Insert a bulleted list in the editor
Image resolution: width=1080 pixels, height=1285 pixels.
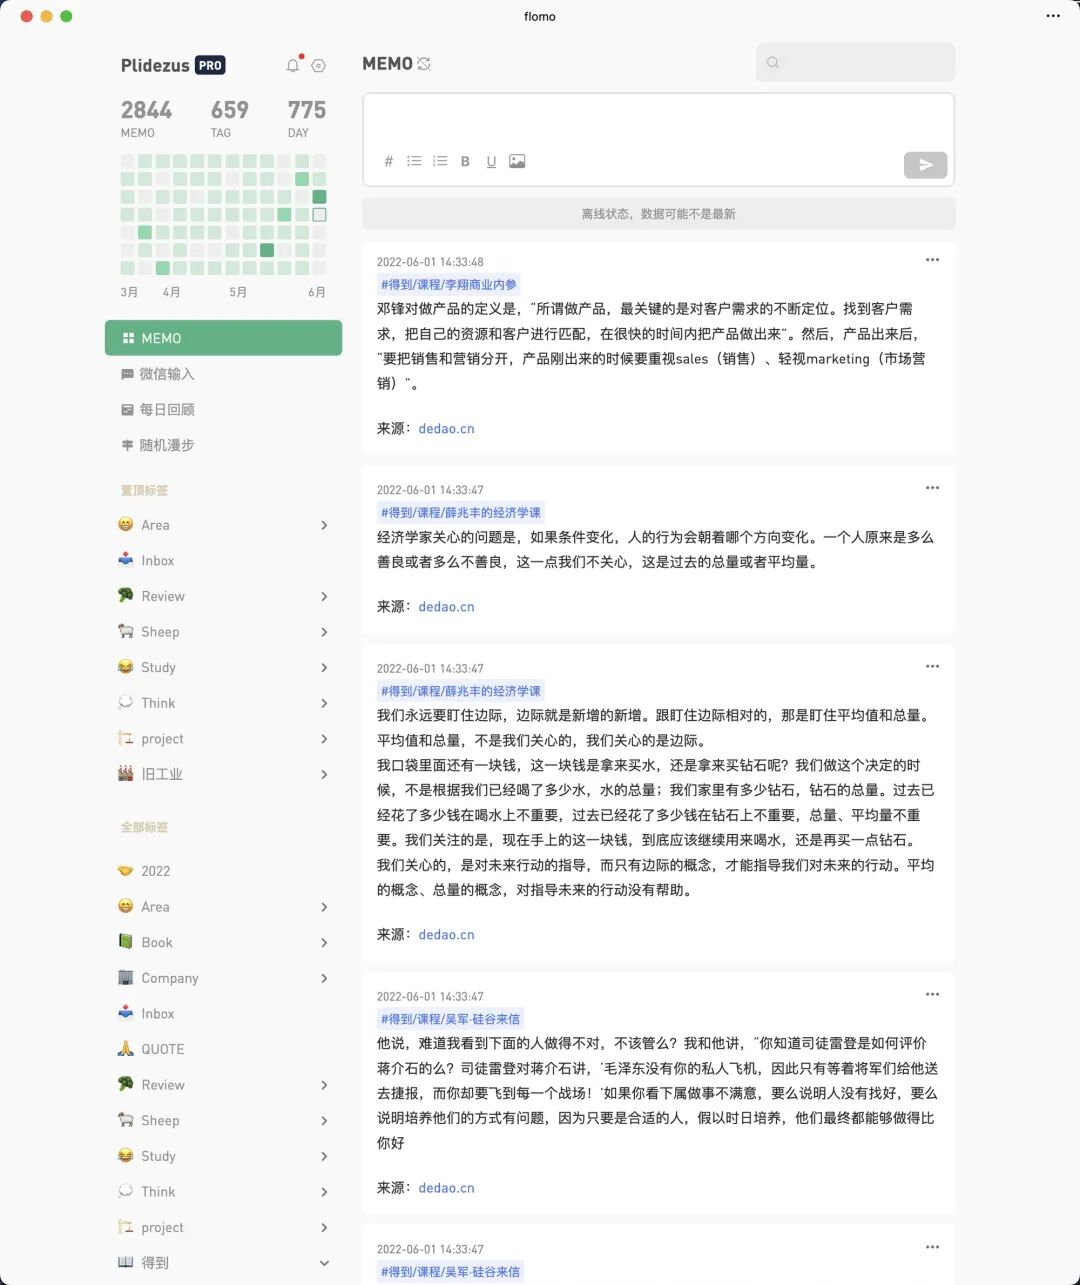[414, 161]
